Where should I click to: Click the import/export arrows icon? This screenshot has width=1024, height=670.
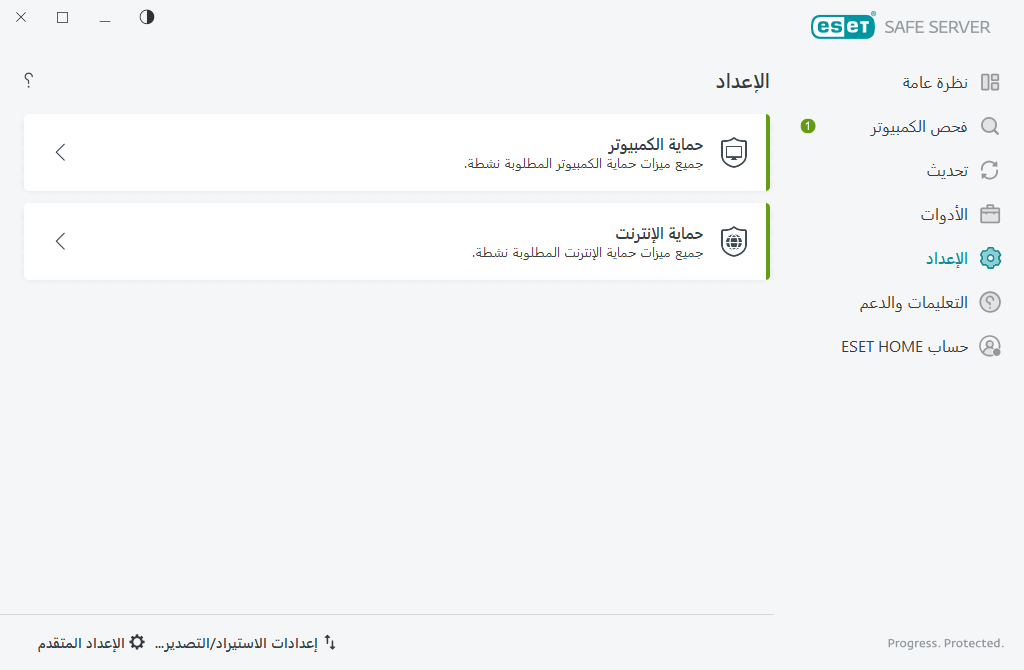click(x=330, y=643)
